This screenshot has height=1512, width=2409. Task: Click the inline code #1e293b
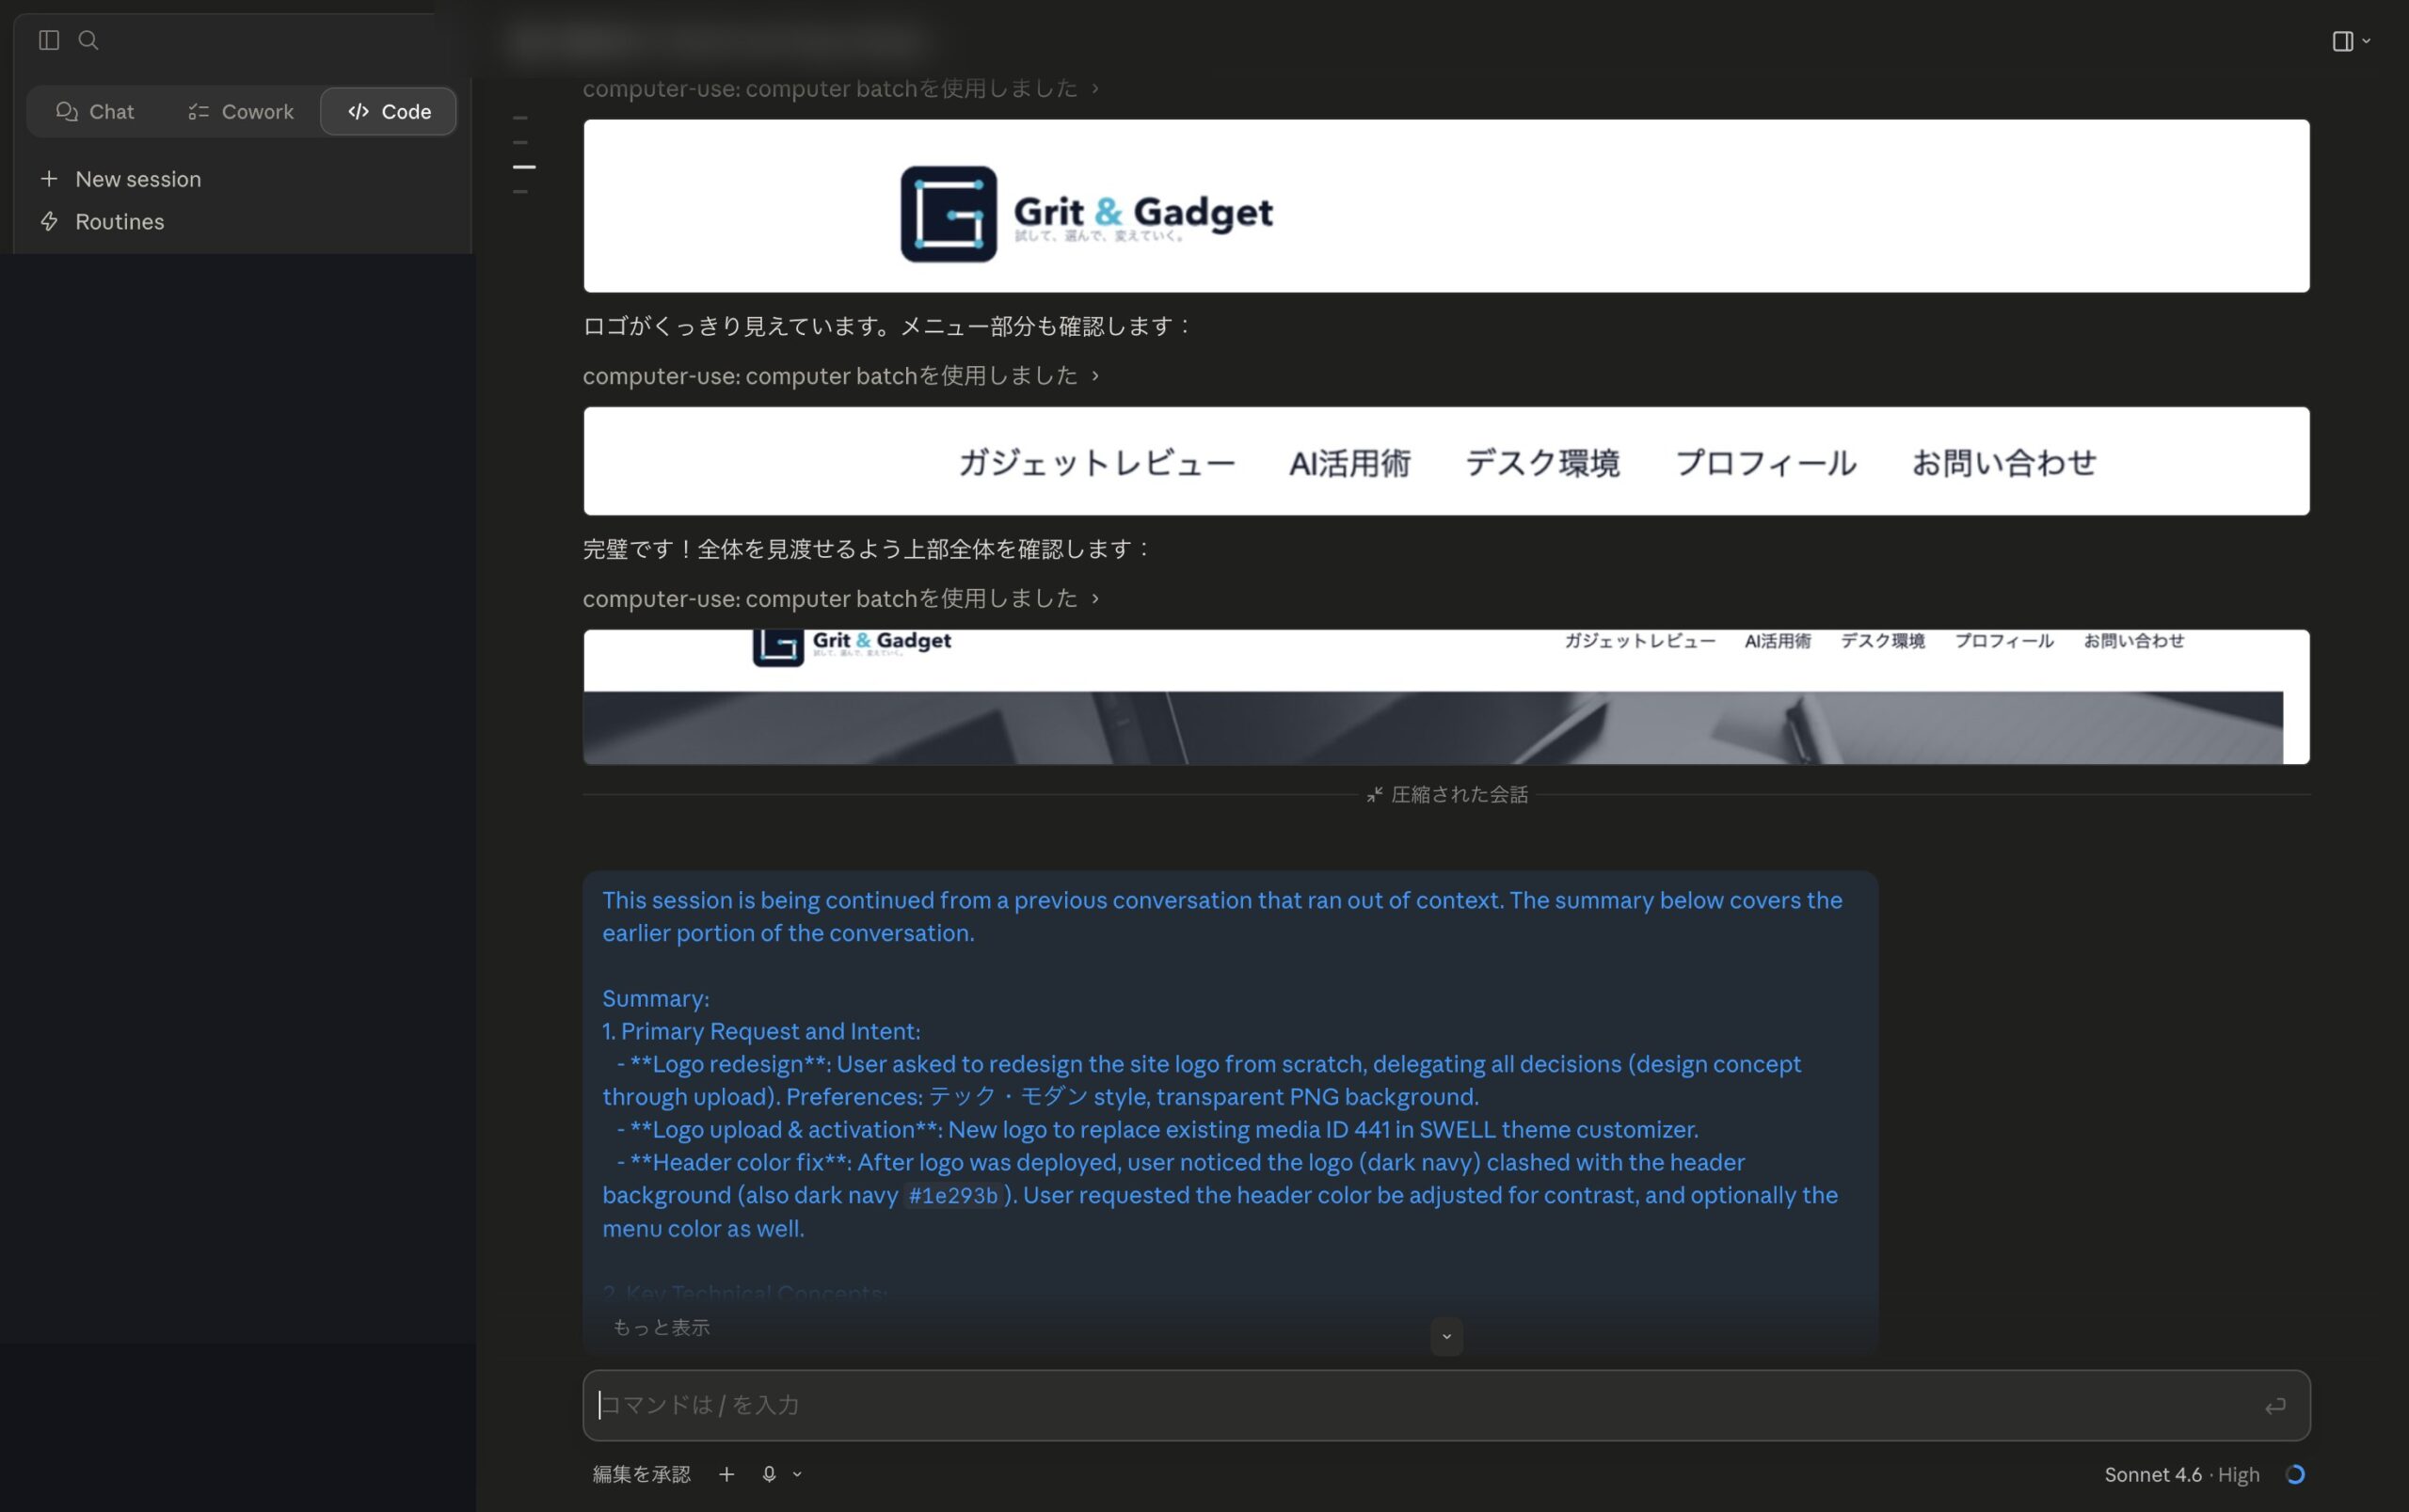[x=953, y=1195]
